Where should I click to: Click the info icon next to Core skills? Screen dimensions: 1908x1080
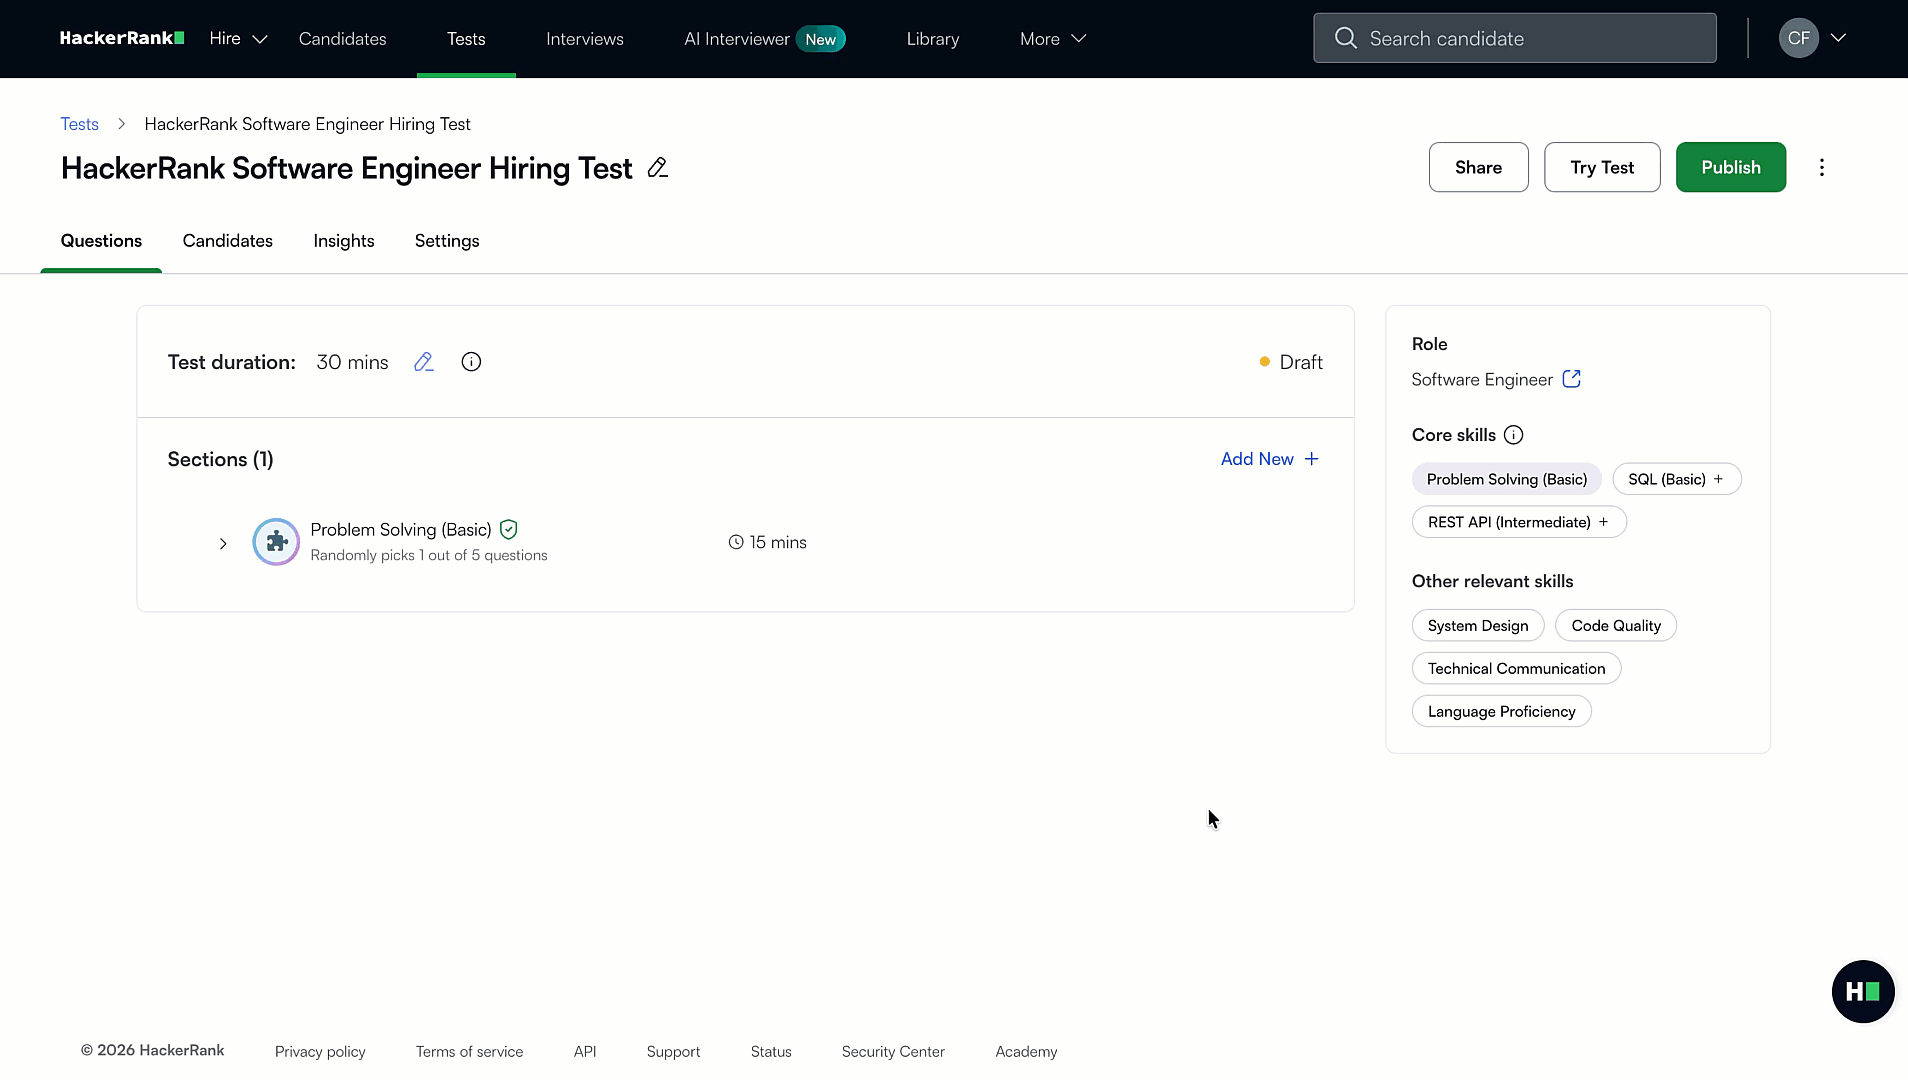(x=1512, y=435)
